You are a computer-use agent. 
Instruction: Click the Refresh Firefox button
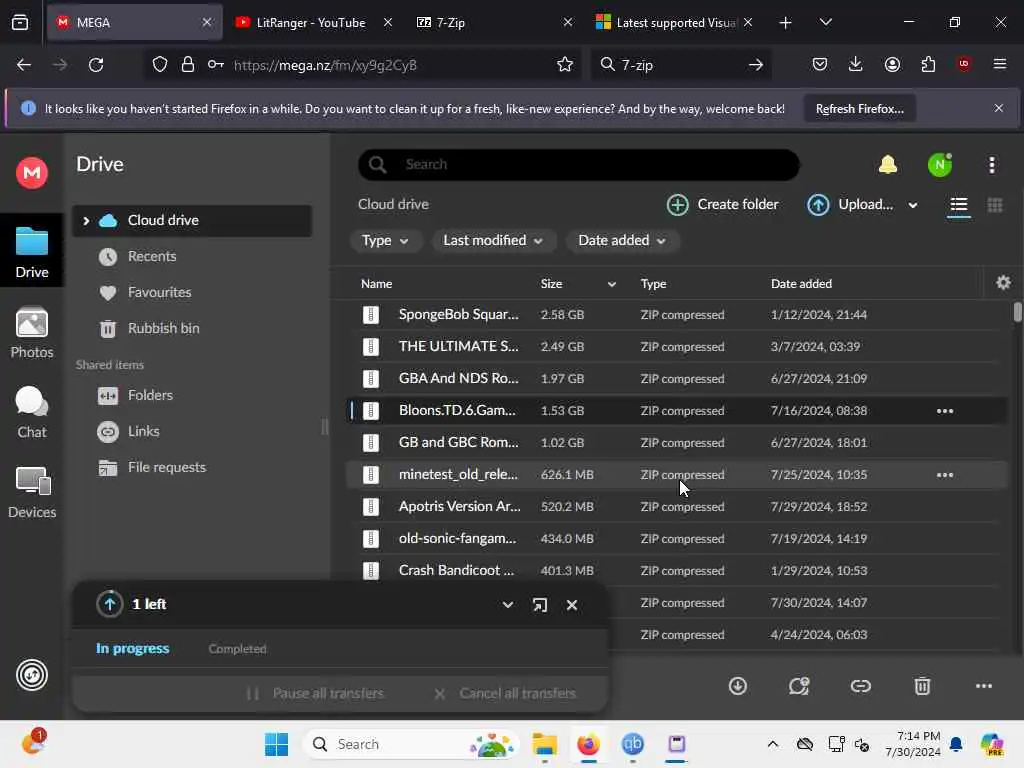click(x=859, y=108)
